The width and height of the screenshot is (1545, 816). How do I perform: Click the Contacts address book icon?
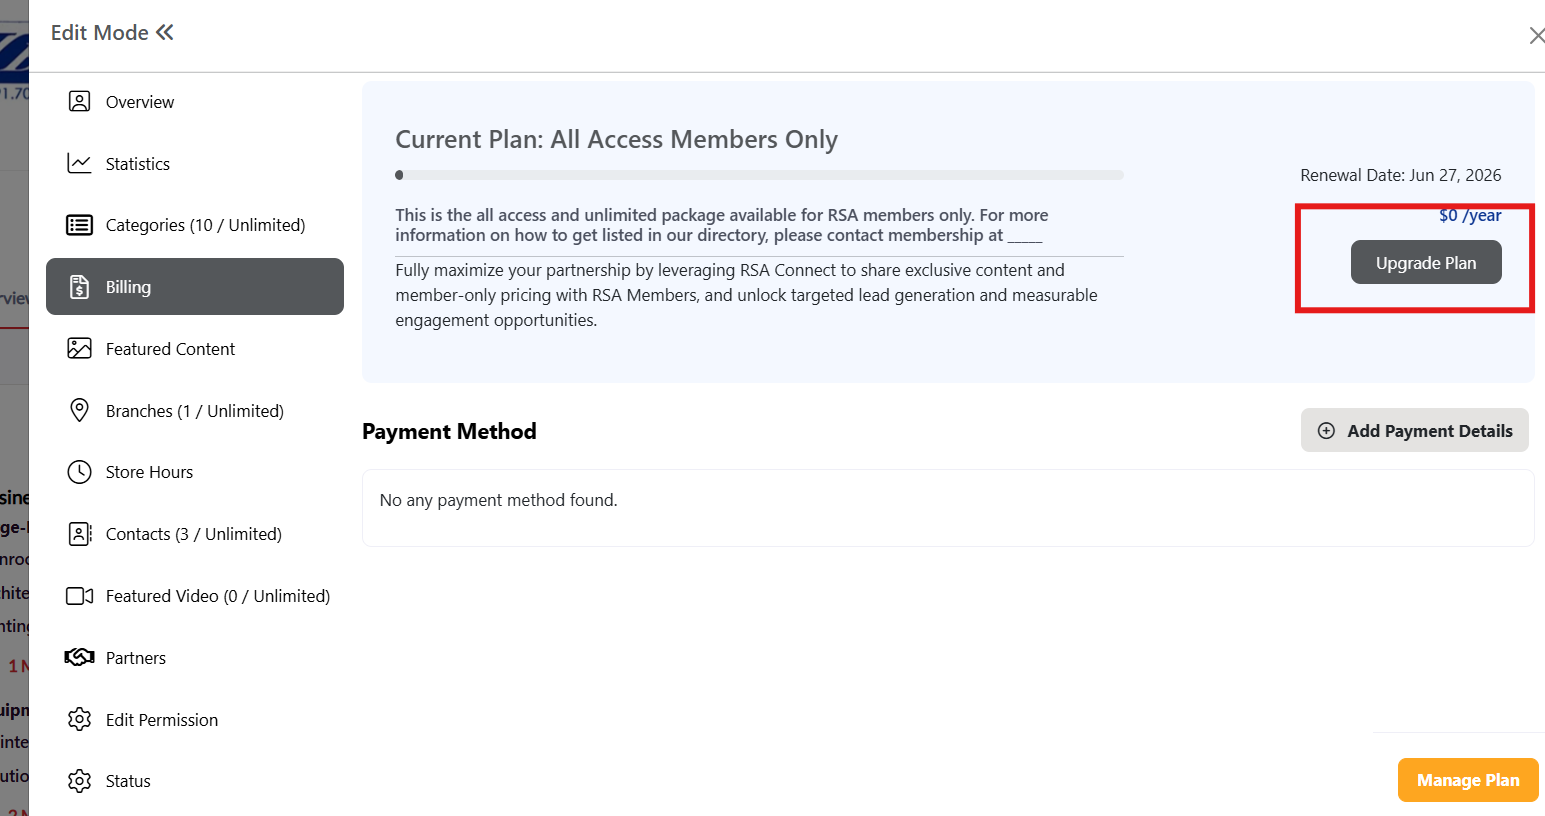click(x=79, y=534)
